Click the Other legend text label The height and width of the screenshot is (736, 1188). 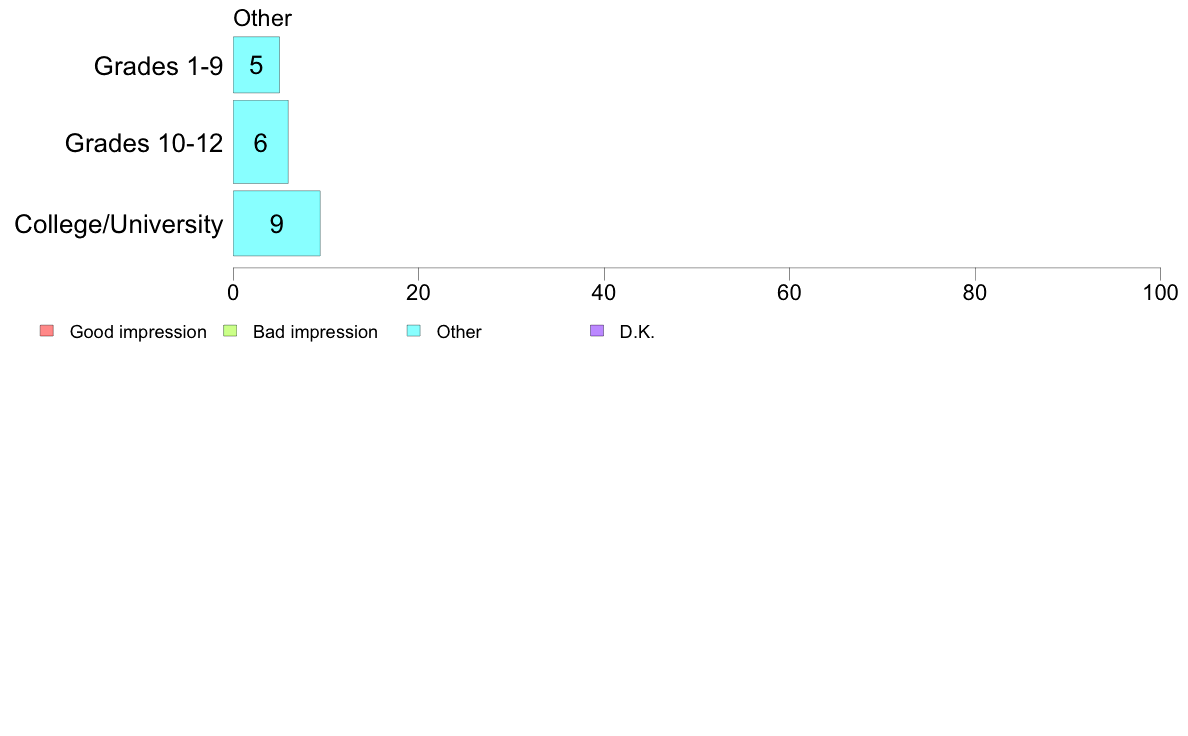click(x=459, y=332)
